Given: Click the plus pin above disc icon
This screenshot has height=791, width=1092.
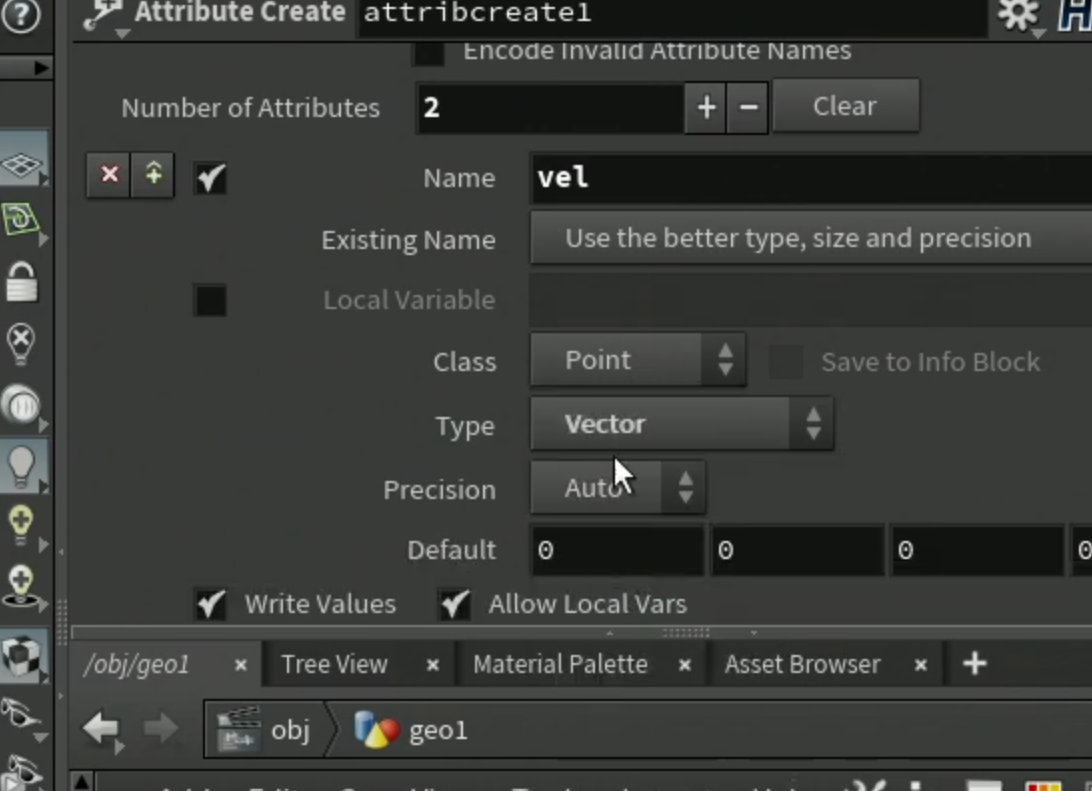Looking at the screenshot, I should pos(21,586).
